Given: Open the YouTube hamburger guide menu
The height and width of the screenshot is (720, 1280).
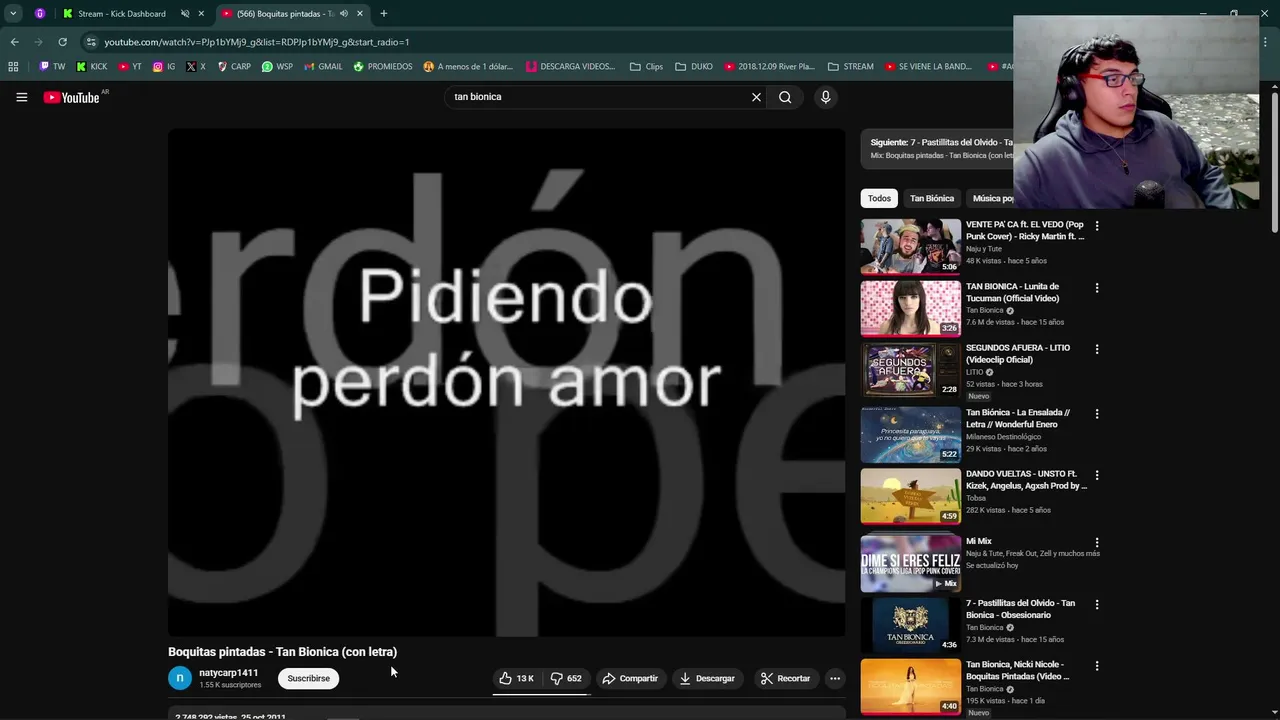Looking at the screenshot, I should click(21, 97).
